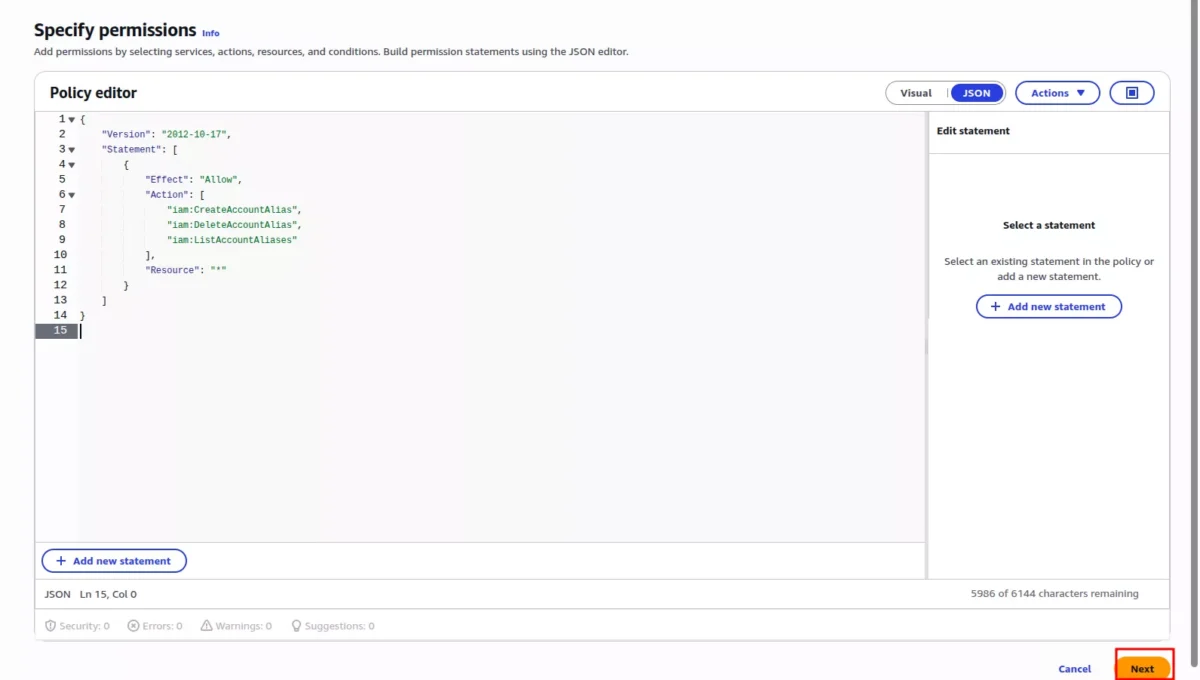Image resolution: width=1200 pixels, height=680 pixels.
Task: Collapse the Statement array on line 3
Action: pyautogui.click(x=72, y=150)
